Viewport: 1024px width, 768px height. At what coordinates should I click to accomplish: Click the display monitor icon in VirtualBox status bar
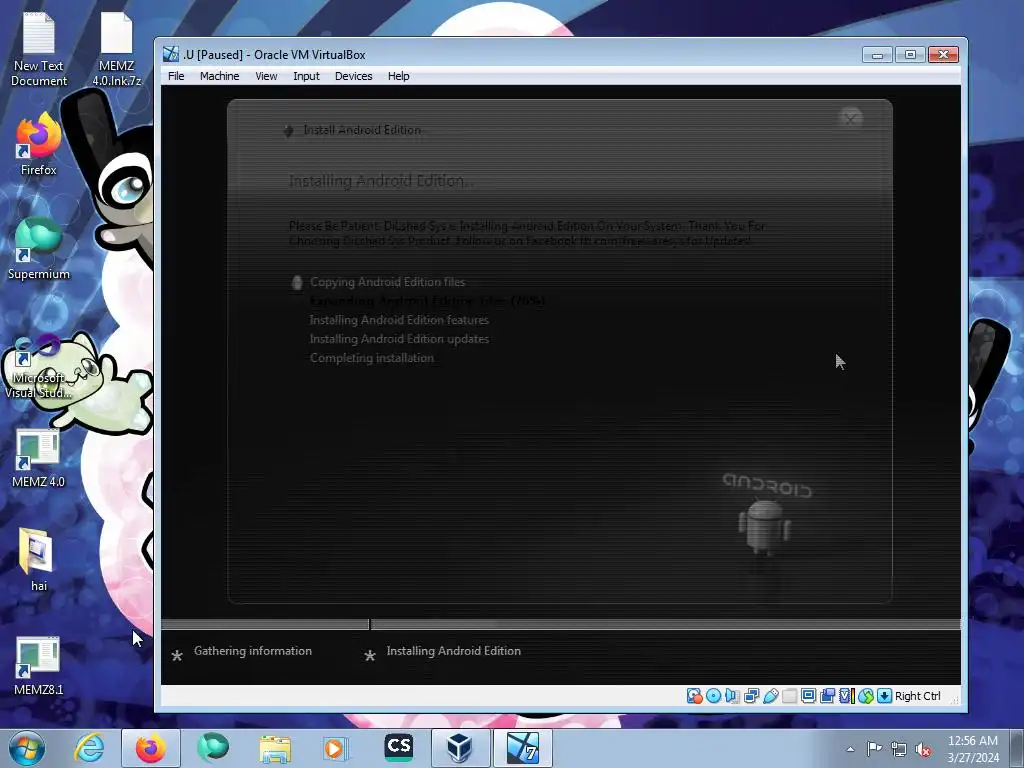pos(808,696)
